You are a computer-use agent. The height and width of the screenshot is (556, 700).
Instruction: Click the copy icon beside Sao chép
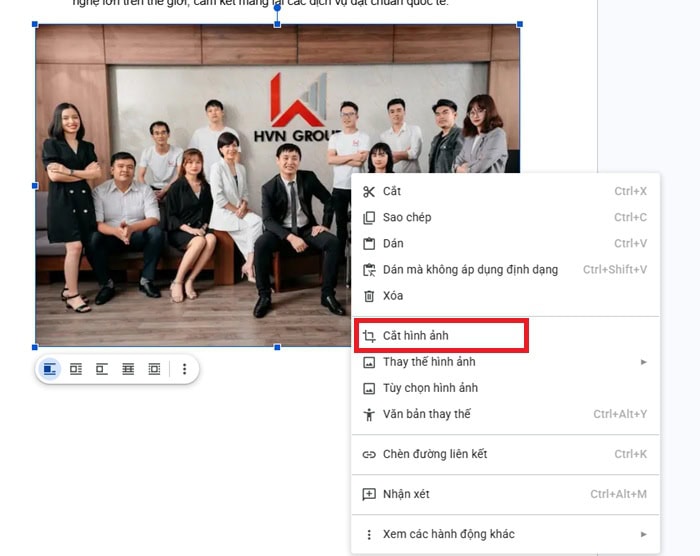click(369, 217)
